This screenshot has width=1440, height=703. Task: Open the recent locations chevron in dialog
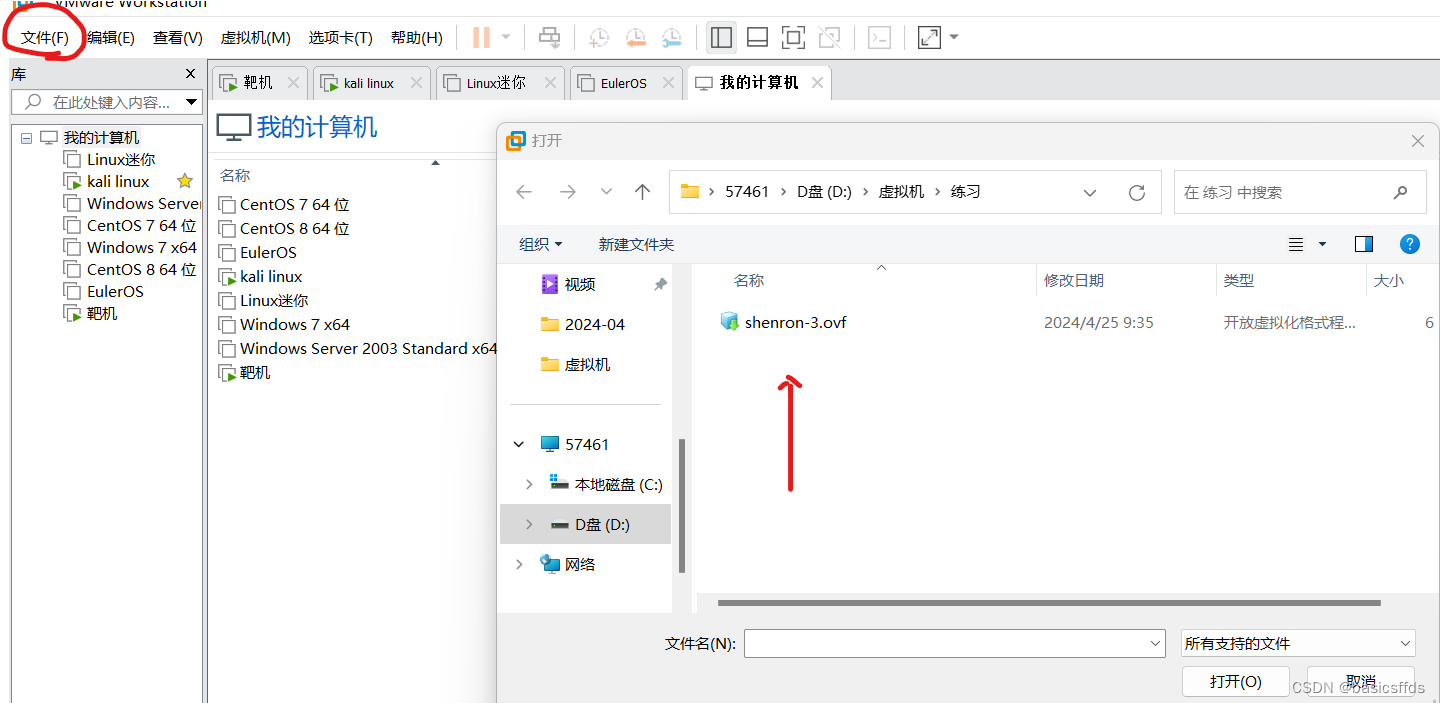tap(606, 192)
